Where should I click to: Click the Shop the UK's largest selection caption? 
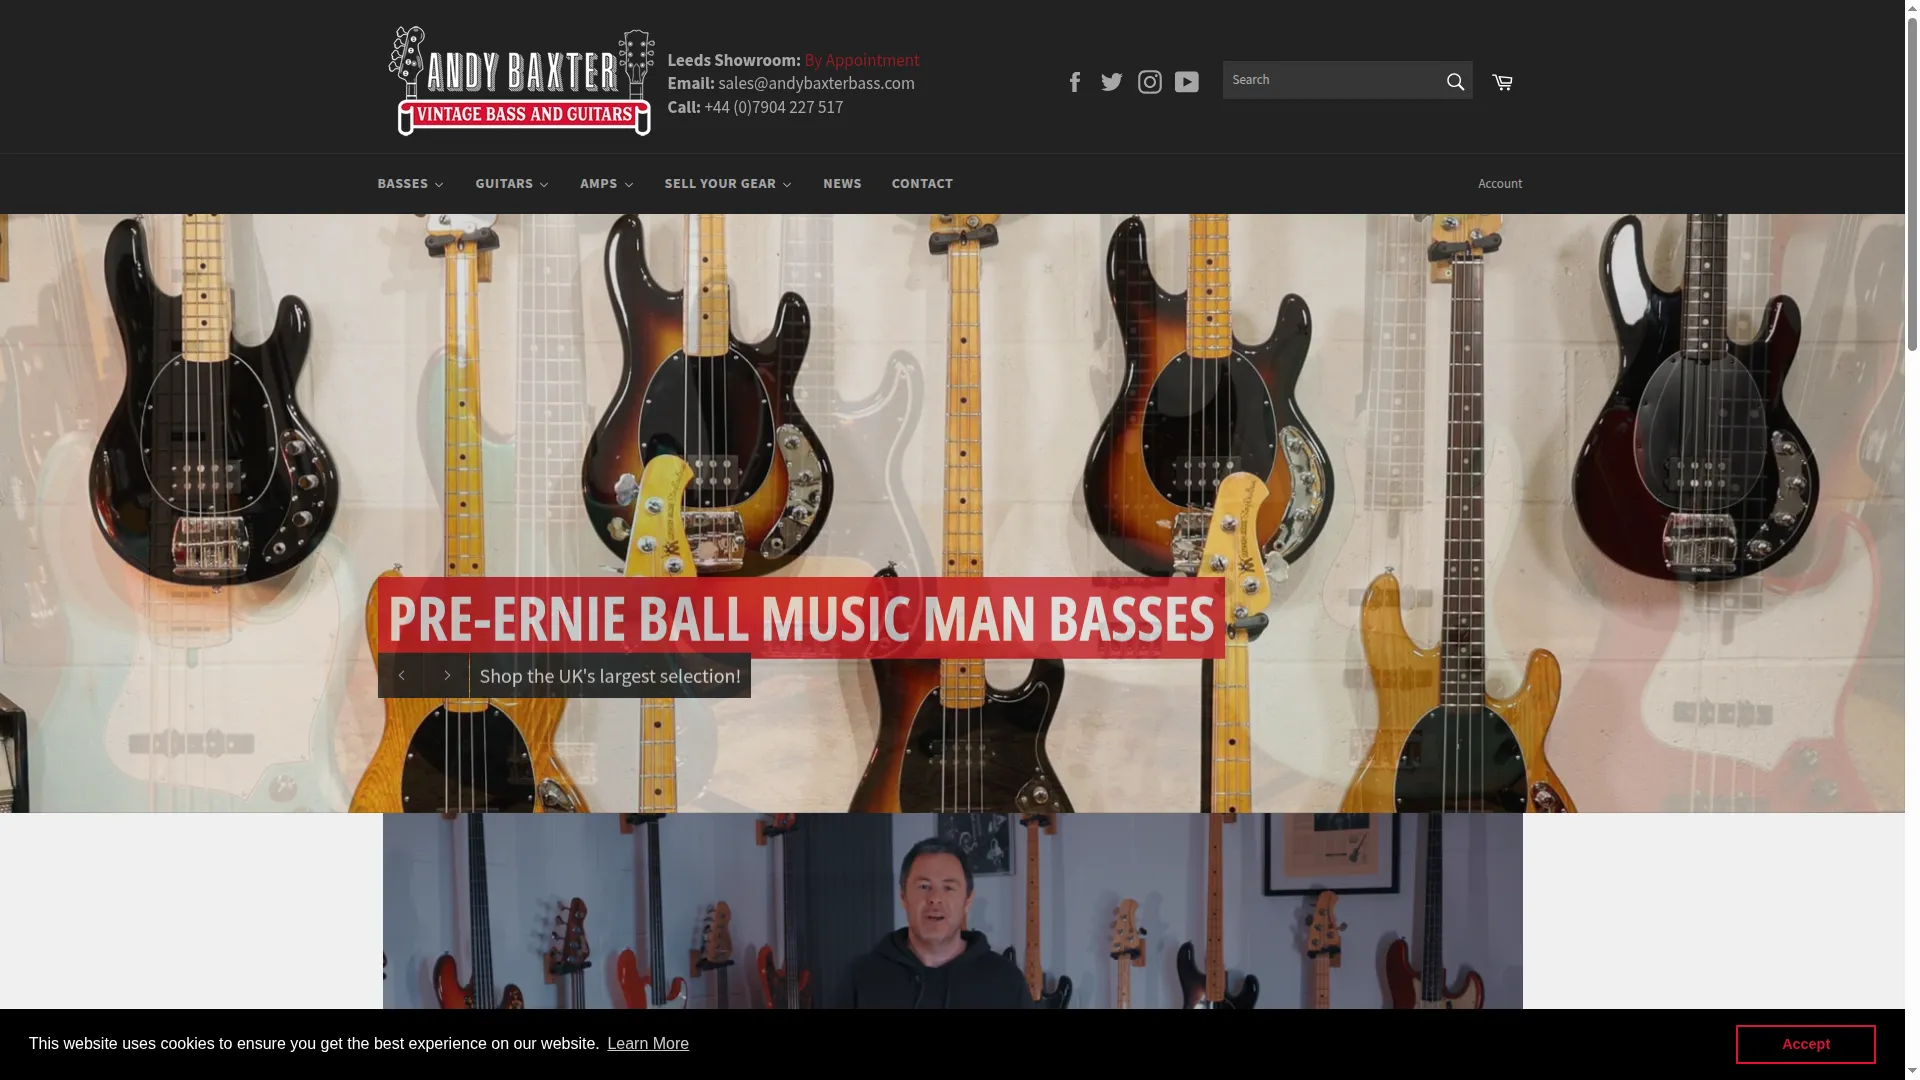click(x=610, y=676)
